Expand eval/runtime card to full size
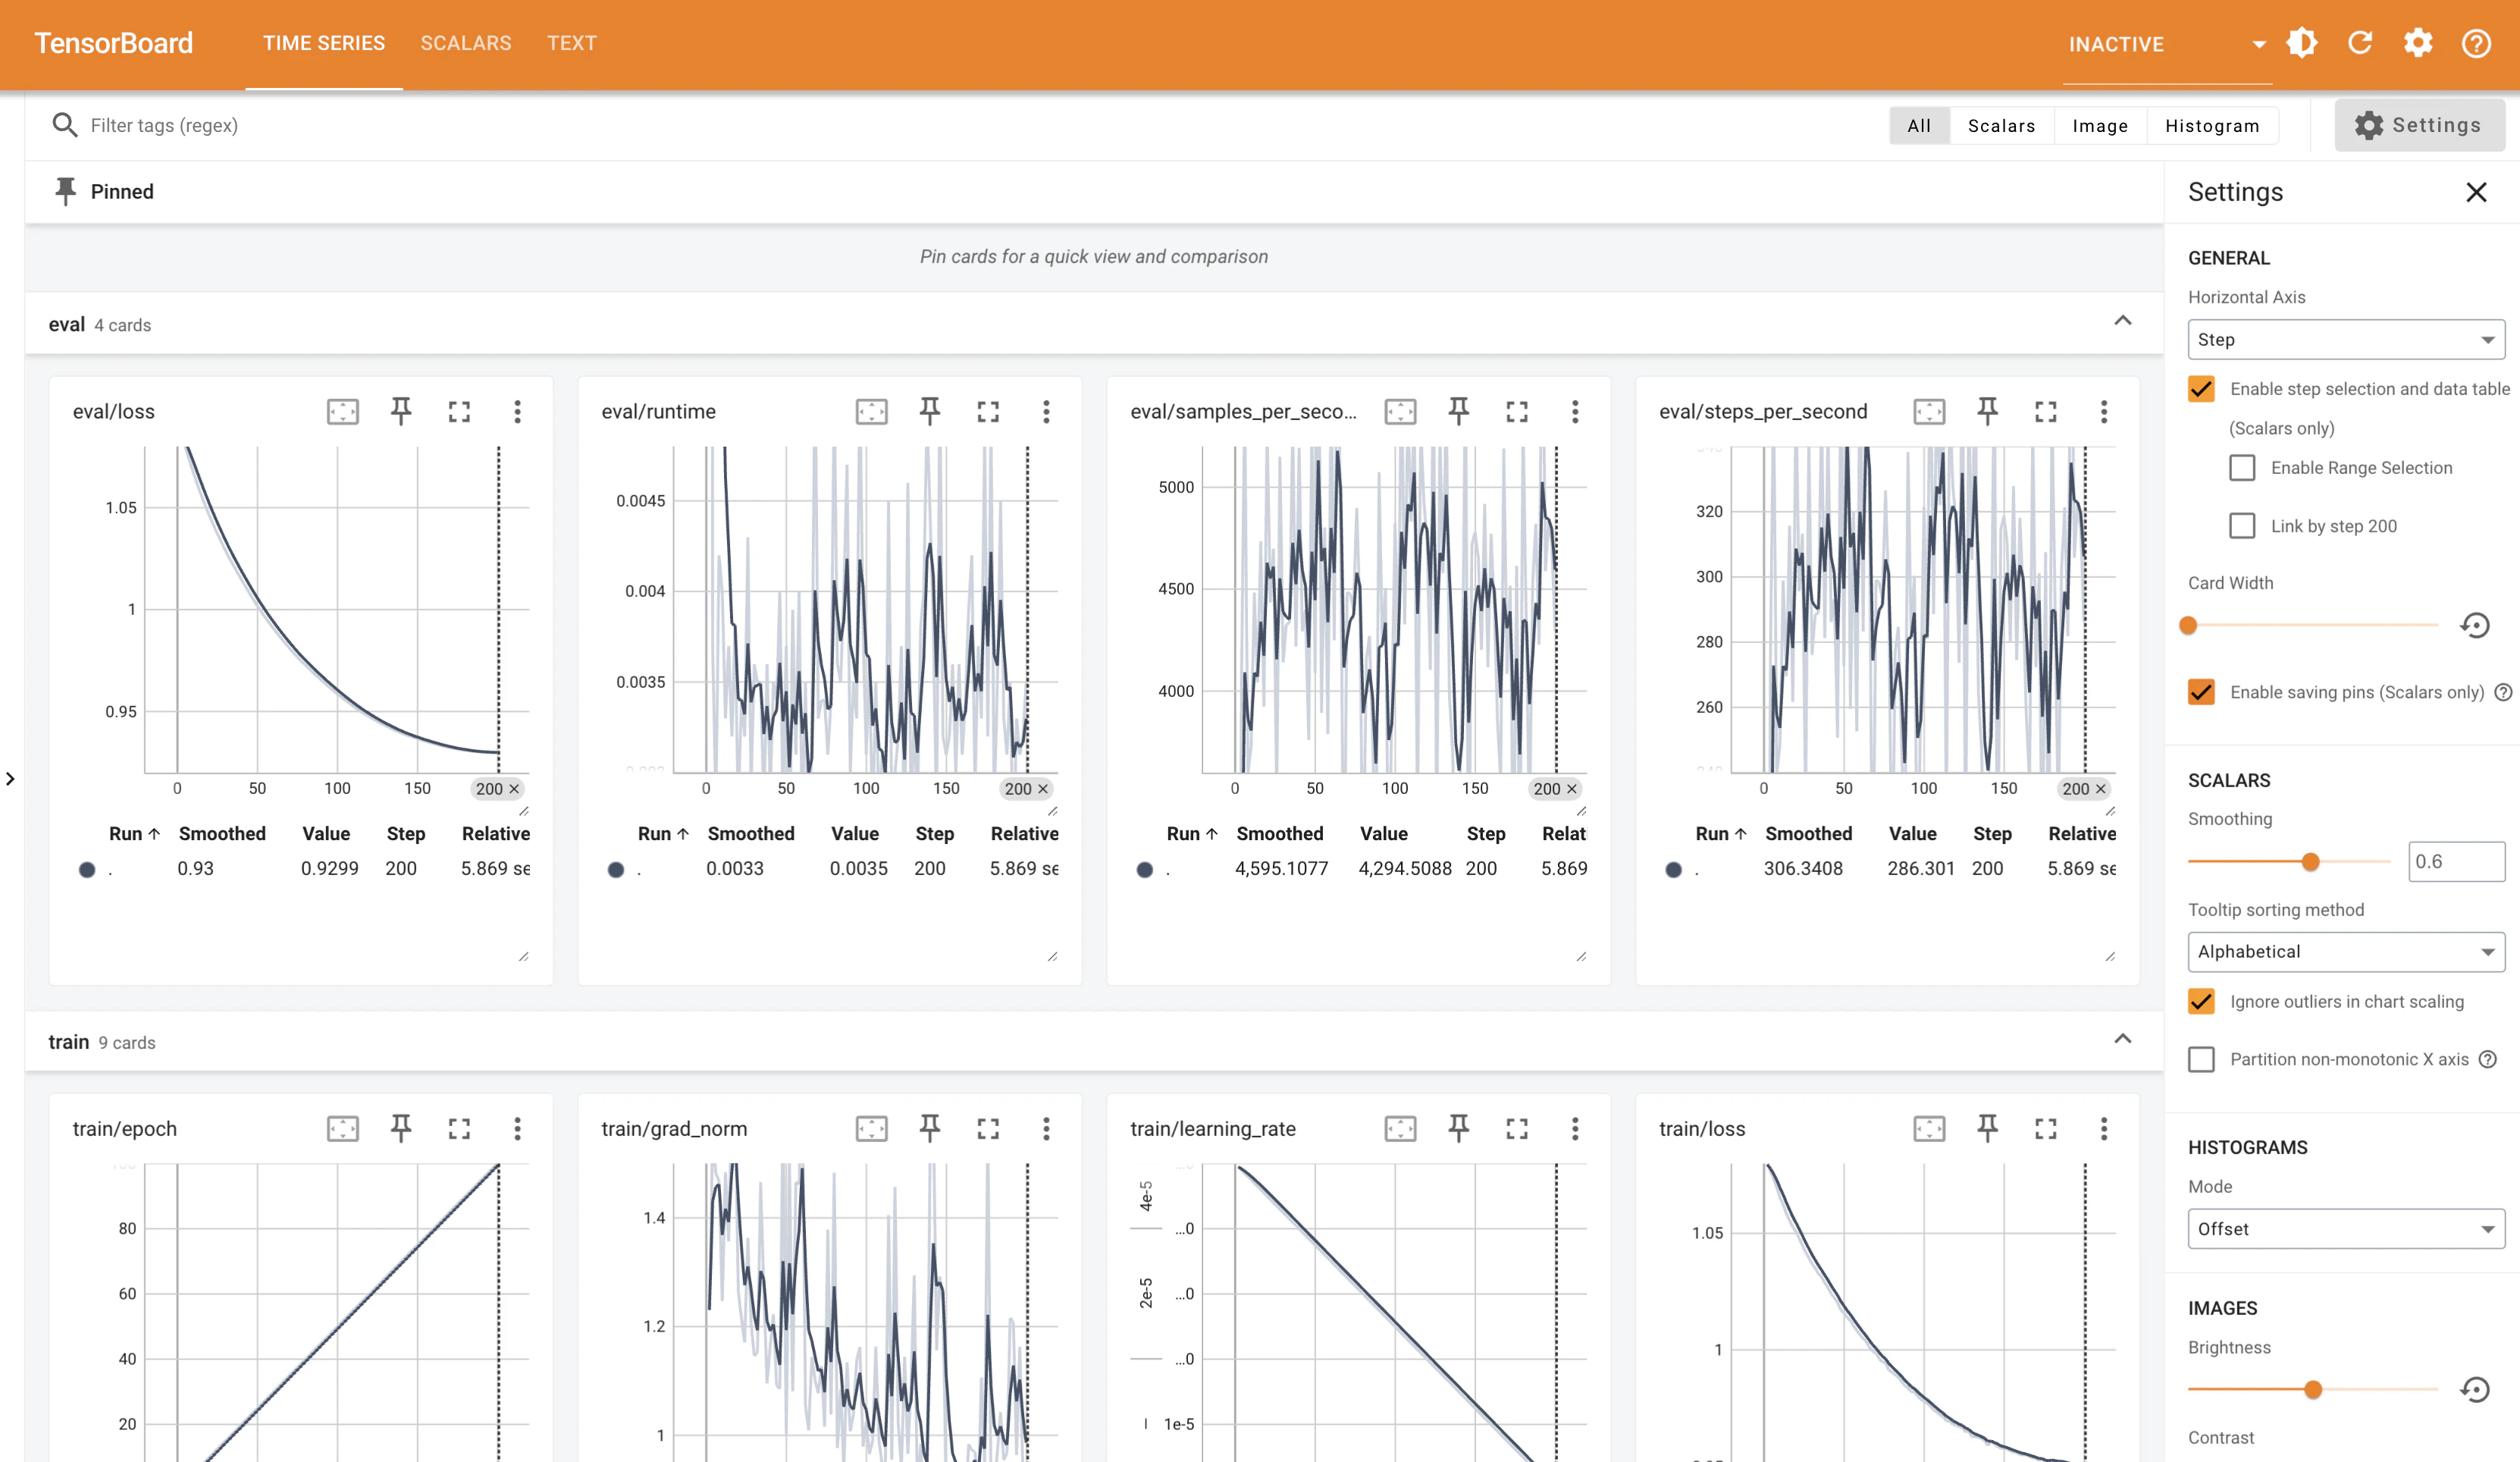The height and width of the screenshot is (1462, 2520). point(988,411)
